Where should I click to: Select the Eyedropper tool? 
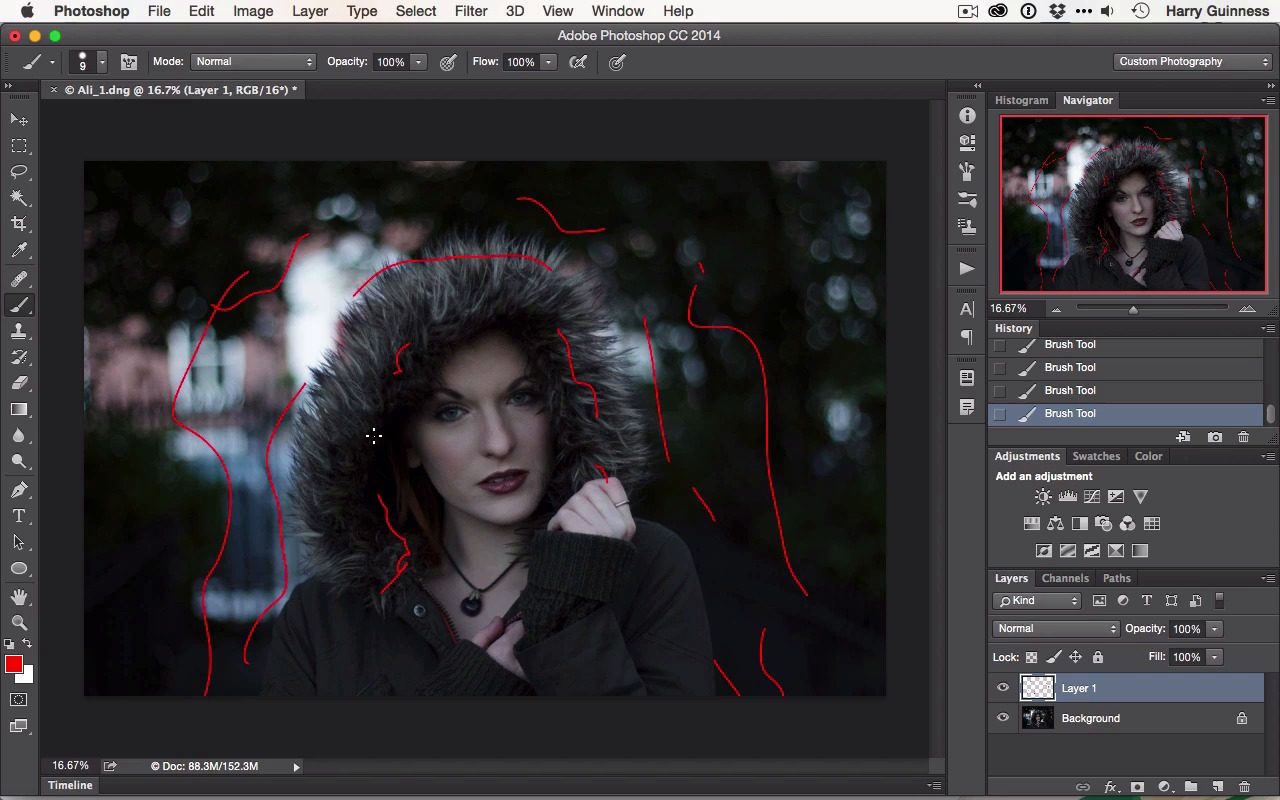(x=19, y=251)
